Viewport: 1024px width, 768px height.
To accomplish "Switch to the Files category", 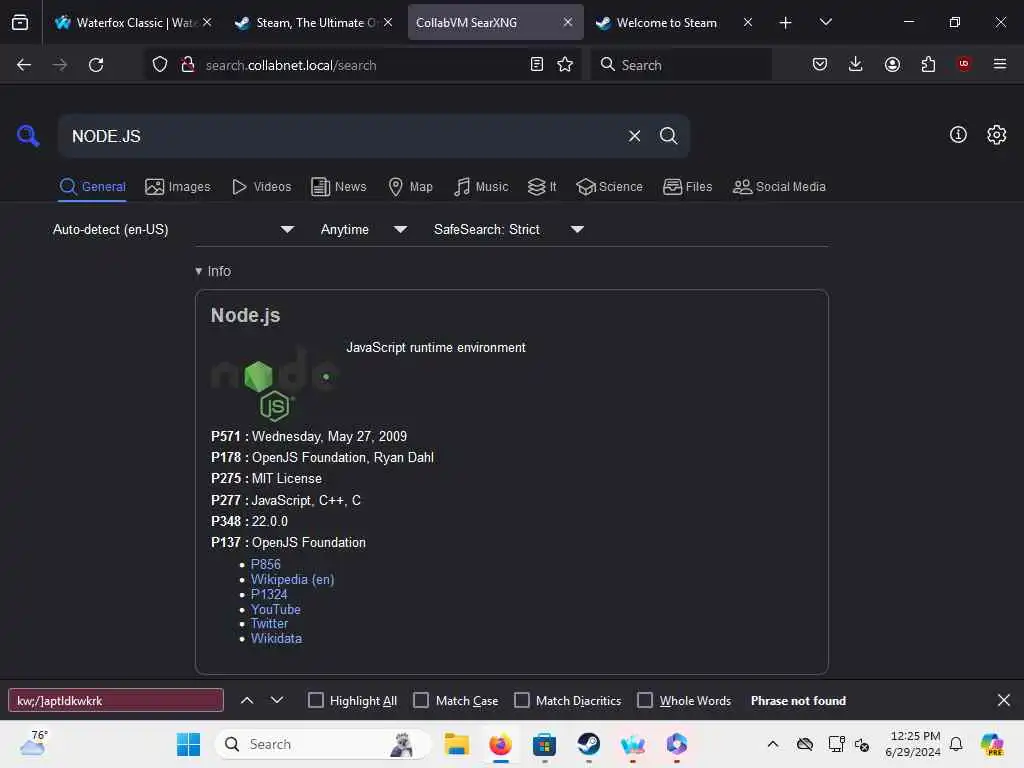I will pyautogui.click(x=687, y=187).
